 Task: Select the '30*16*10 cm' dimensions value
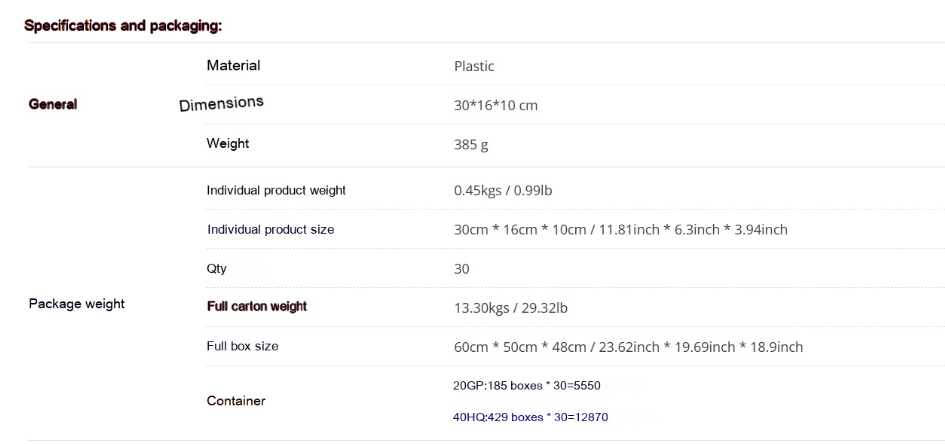[x=495, y=105]
